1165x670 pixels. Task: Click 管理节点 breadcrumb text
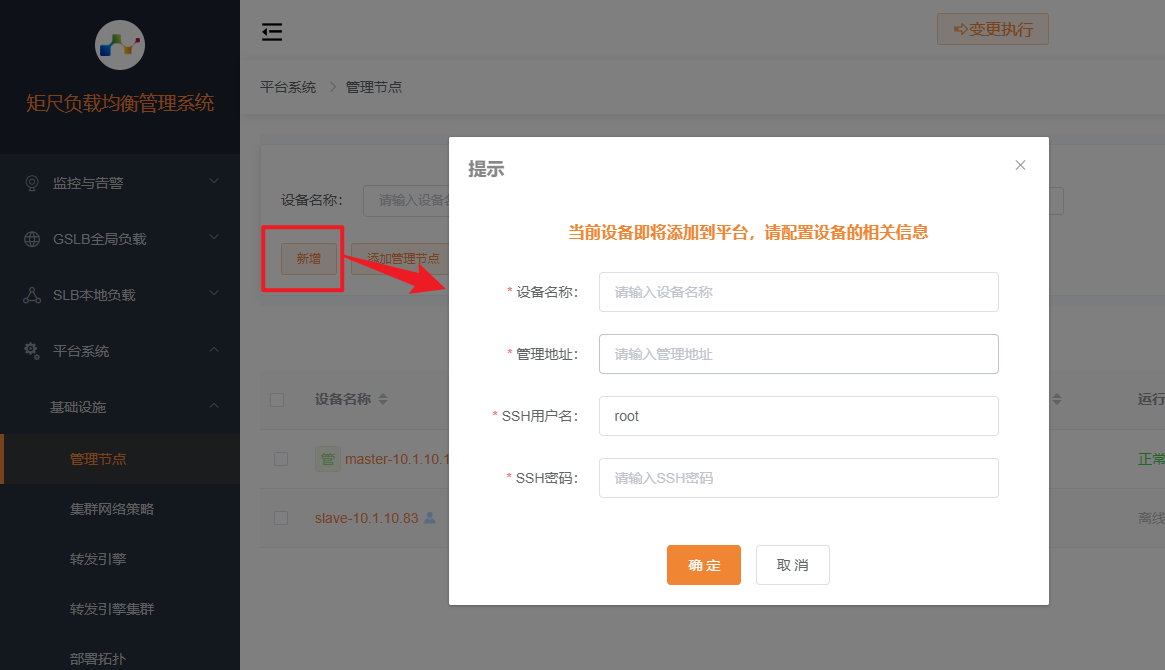(374, 87)
